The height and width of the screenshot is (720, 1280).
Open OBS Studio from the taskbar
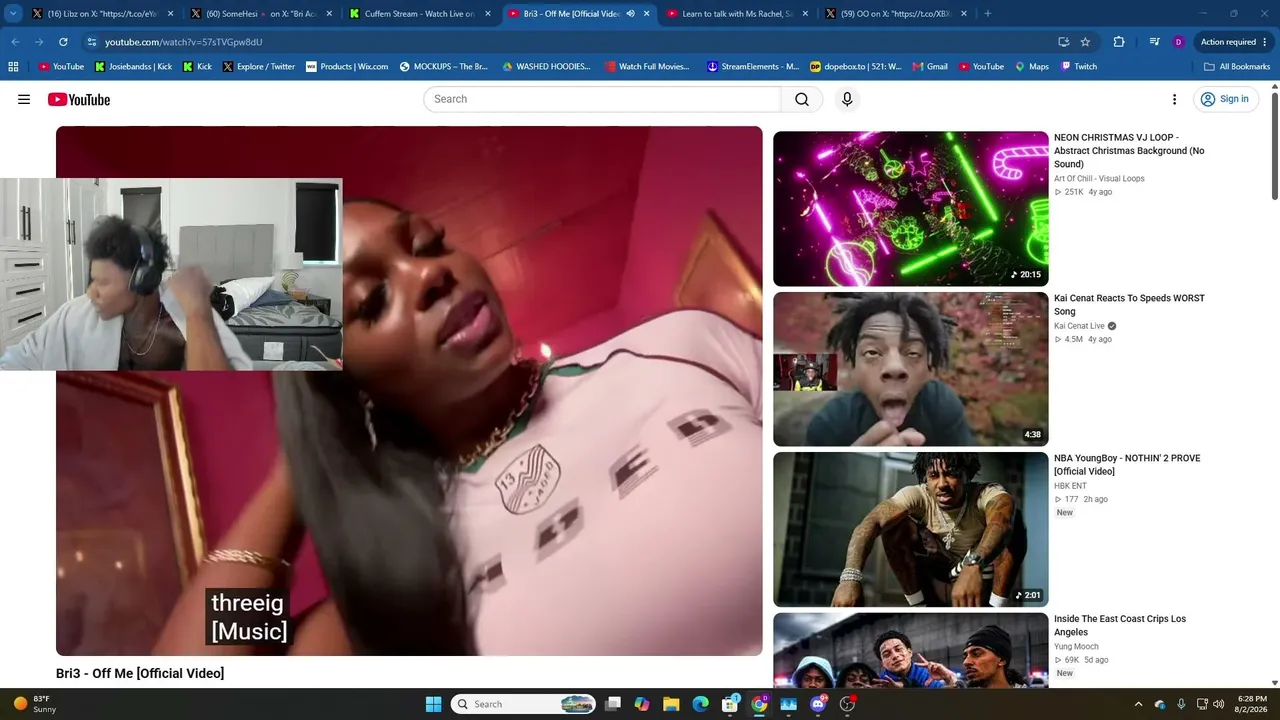[847, 704]
